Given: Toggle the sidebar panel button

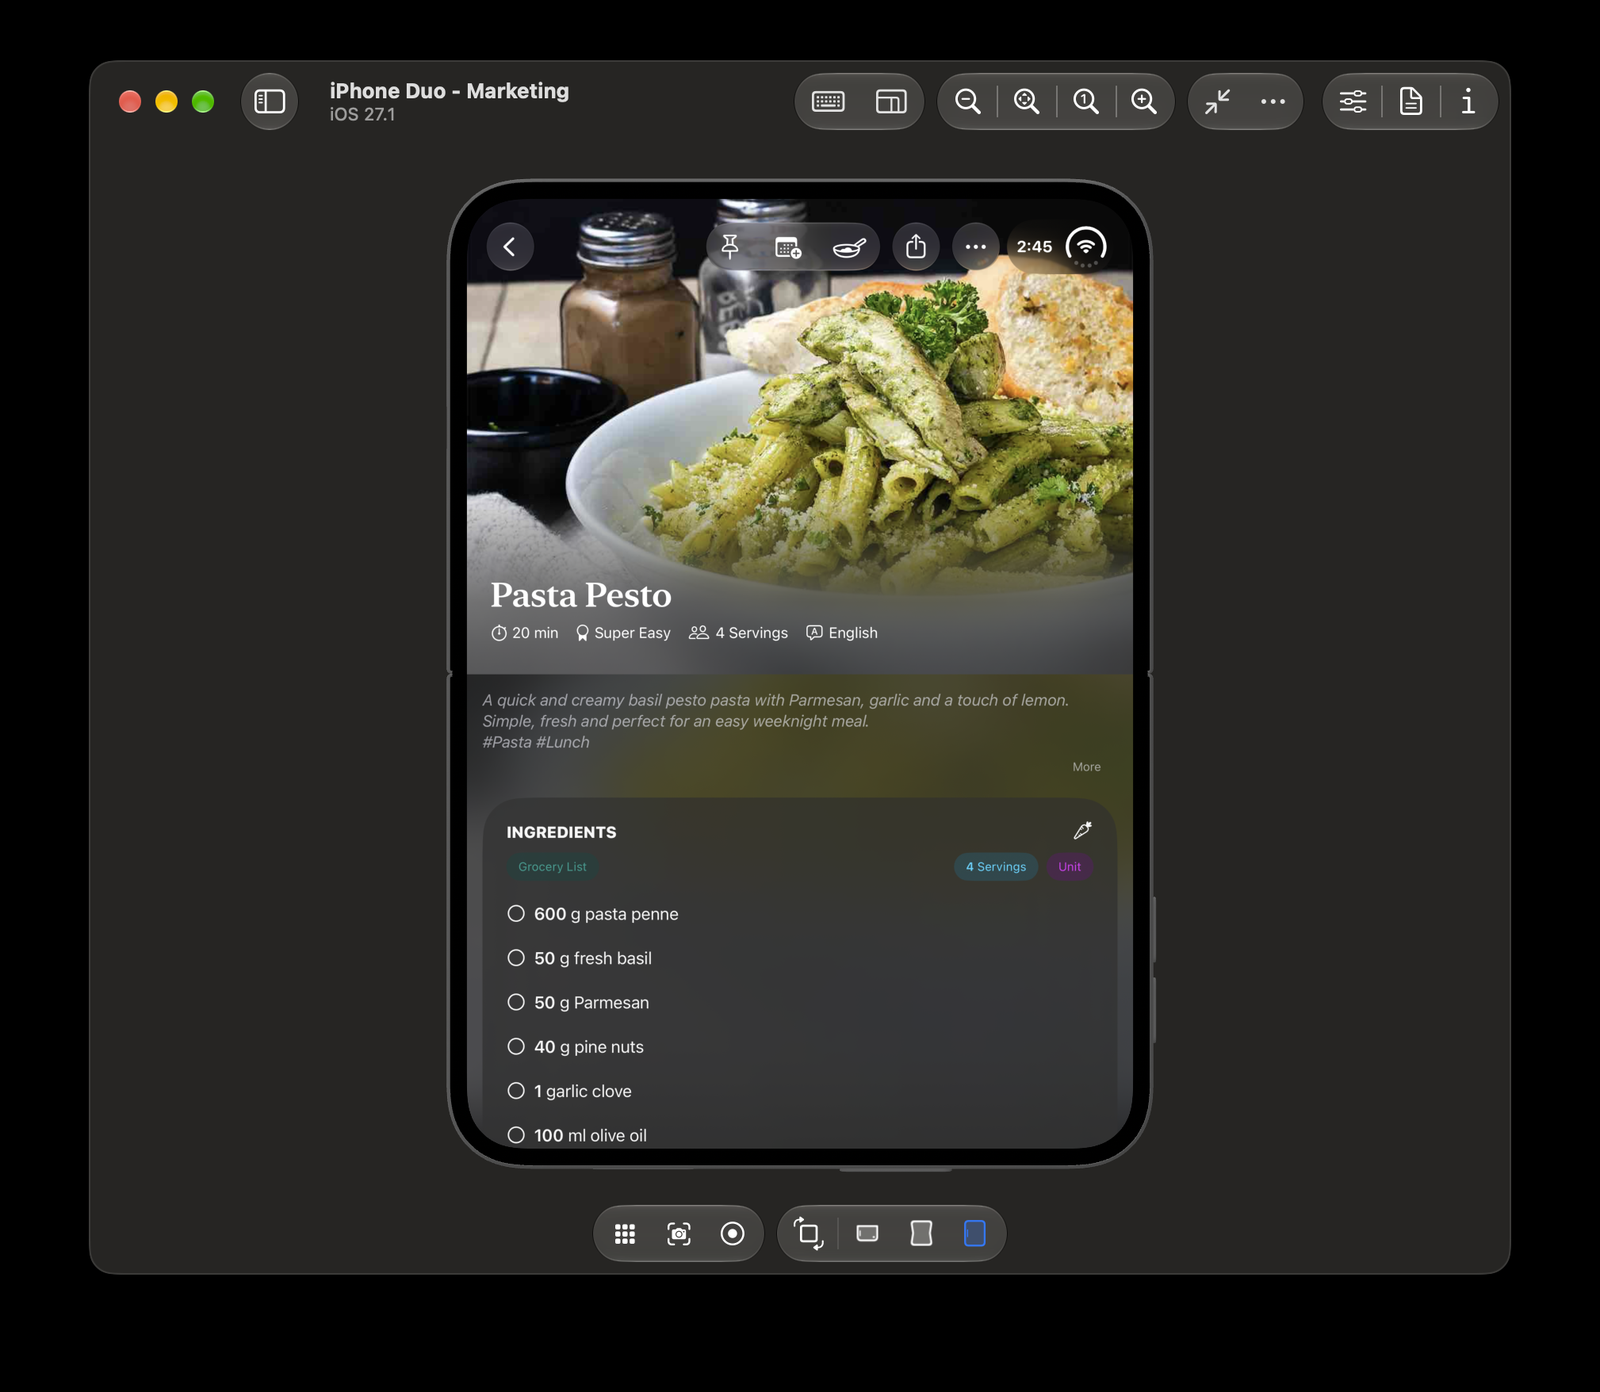Looking at the screenshot, I should click(269, 101).
